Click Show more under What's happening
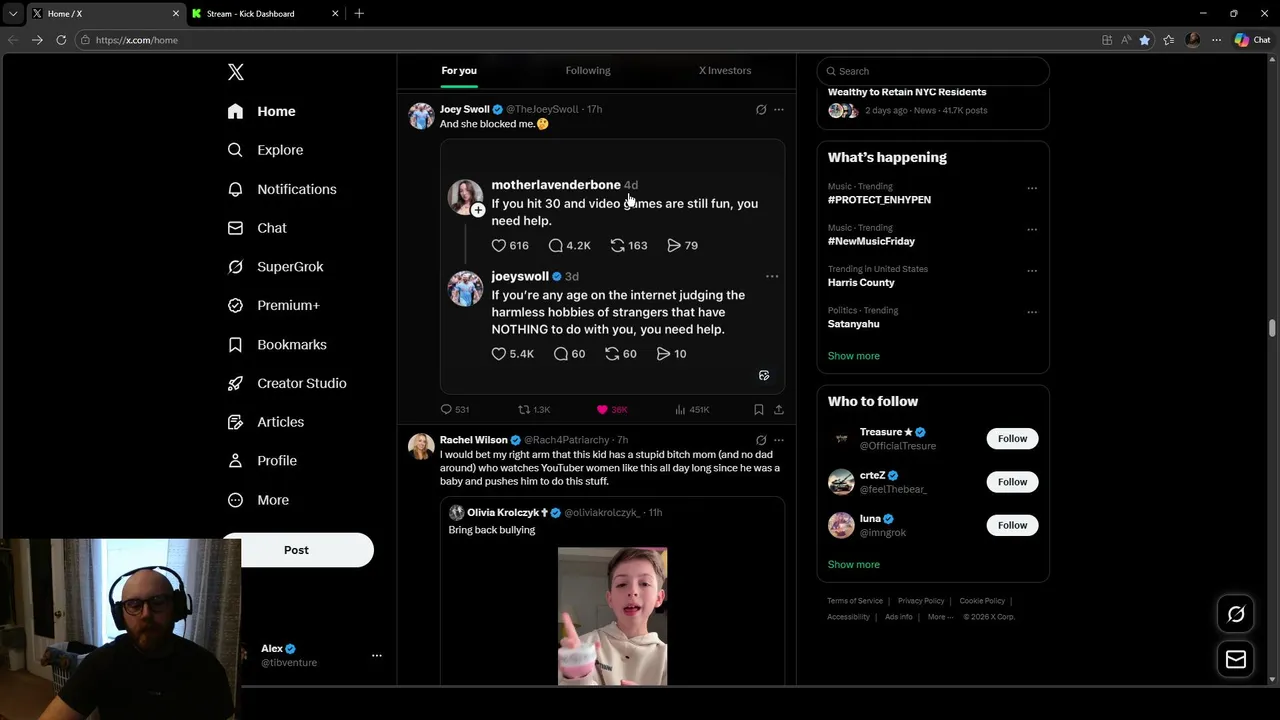Viewport: 1280px width, 720px height. point(853,356)
